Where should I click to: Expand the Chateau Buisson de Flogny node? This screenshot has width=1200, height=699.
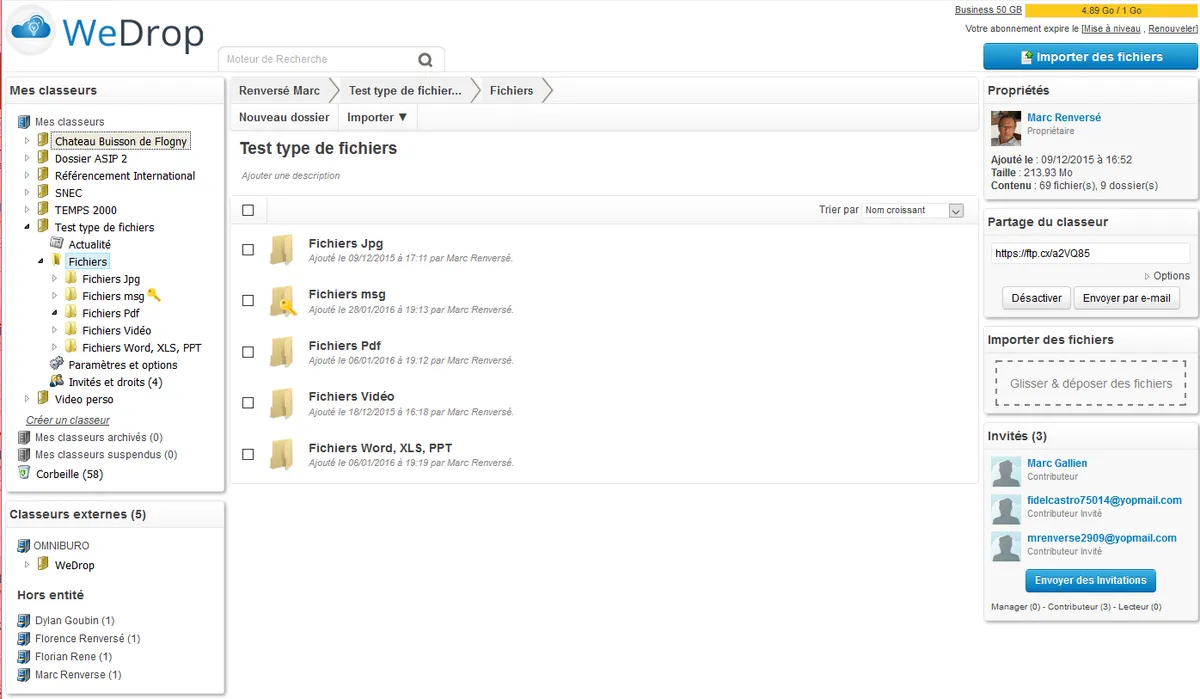tap(28, 141)
